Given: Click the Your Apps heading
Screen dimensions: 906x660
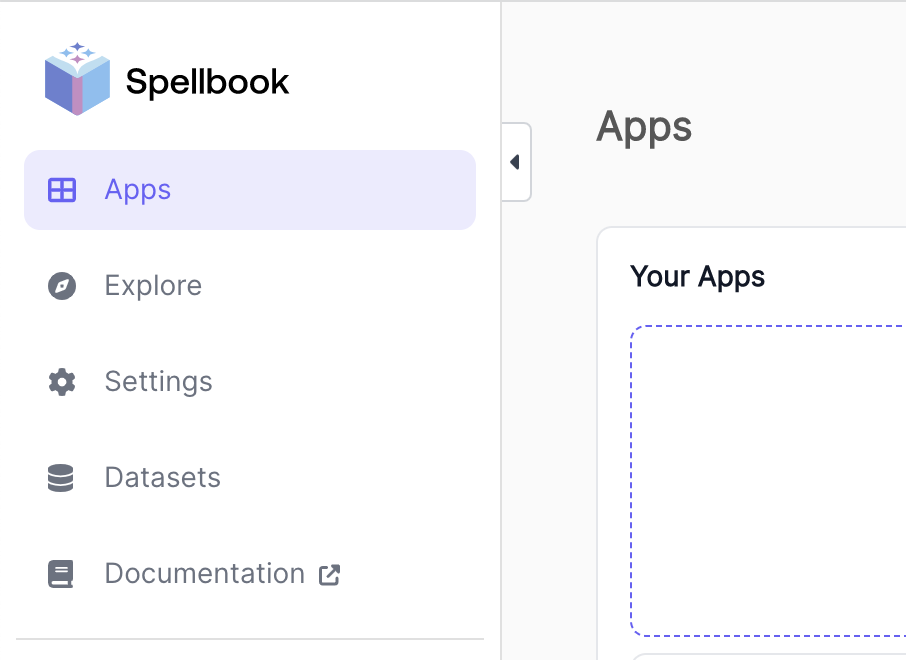Looking at the screenshot, I should 698,276.
